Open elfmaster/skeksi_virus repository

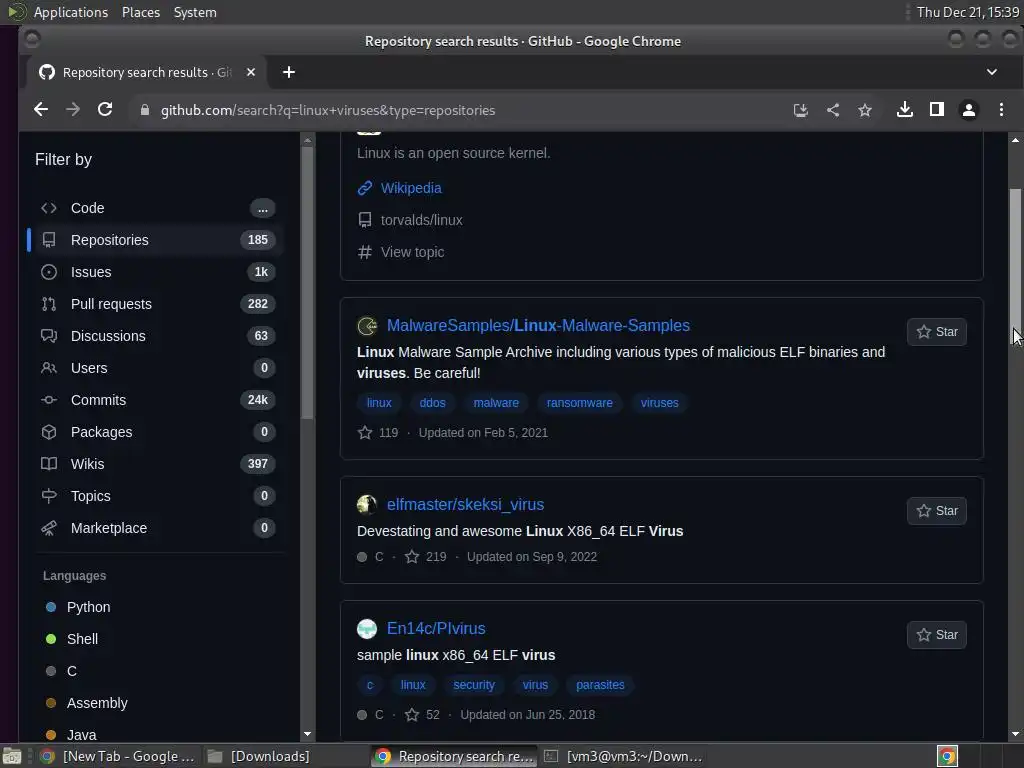pyautogui.click(x=465, y=504)
